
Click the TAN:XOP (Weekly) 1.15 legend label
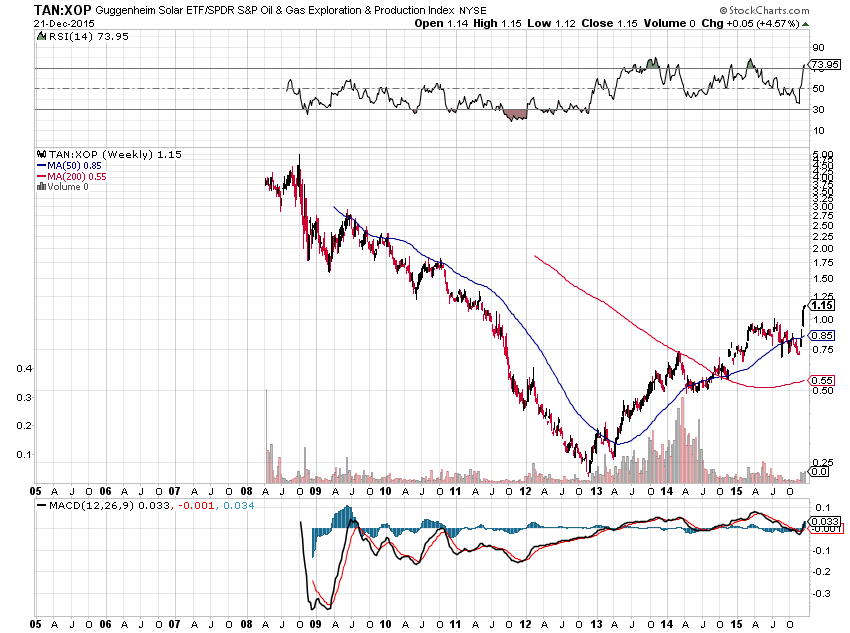click(115, 154)
